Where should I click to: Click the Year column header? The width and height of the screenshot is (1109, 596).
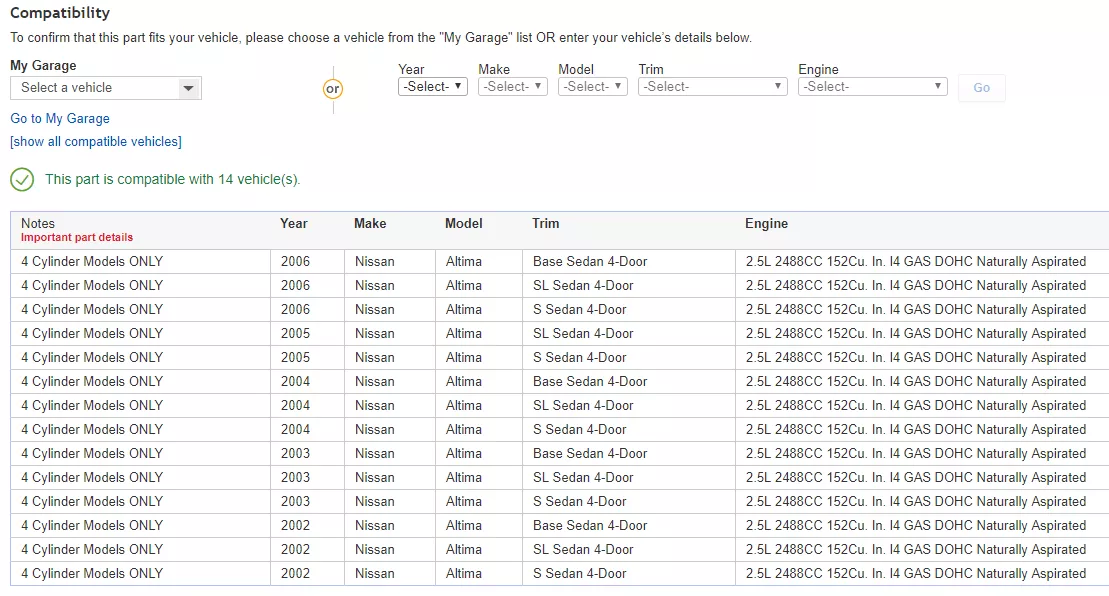pos(294,223)
